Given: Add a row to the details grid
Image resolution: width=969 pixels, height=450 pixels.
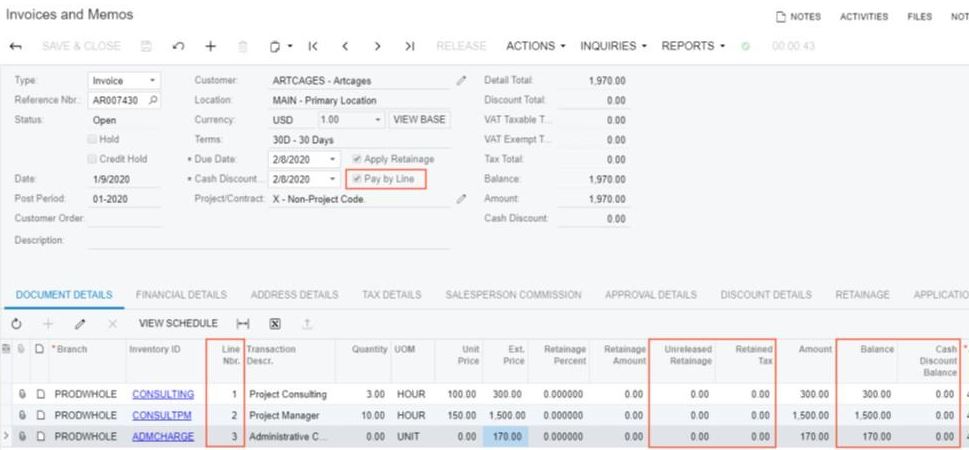Looking at the screenshot, I should (x=48, y=323).
